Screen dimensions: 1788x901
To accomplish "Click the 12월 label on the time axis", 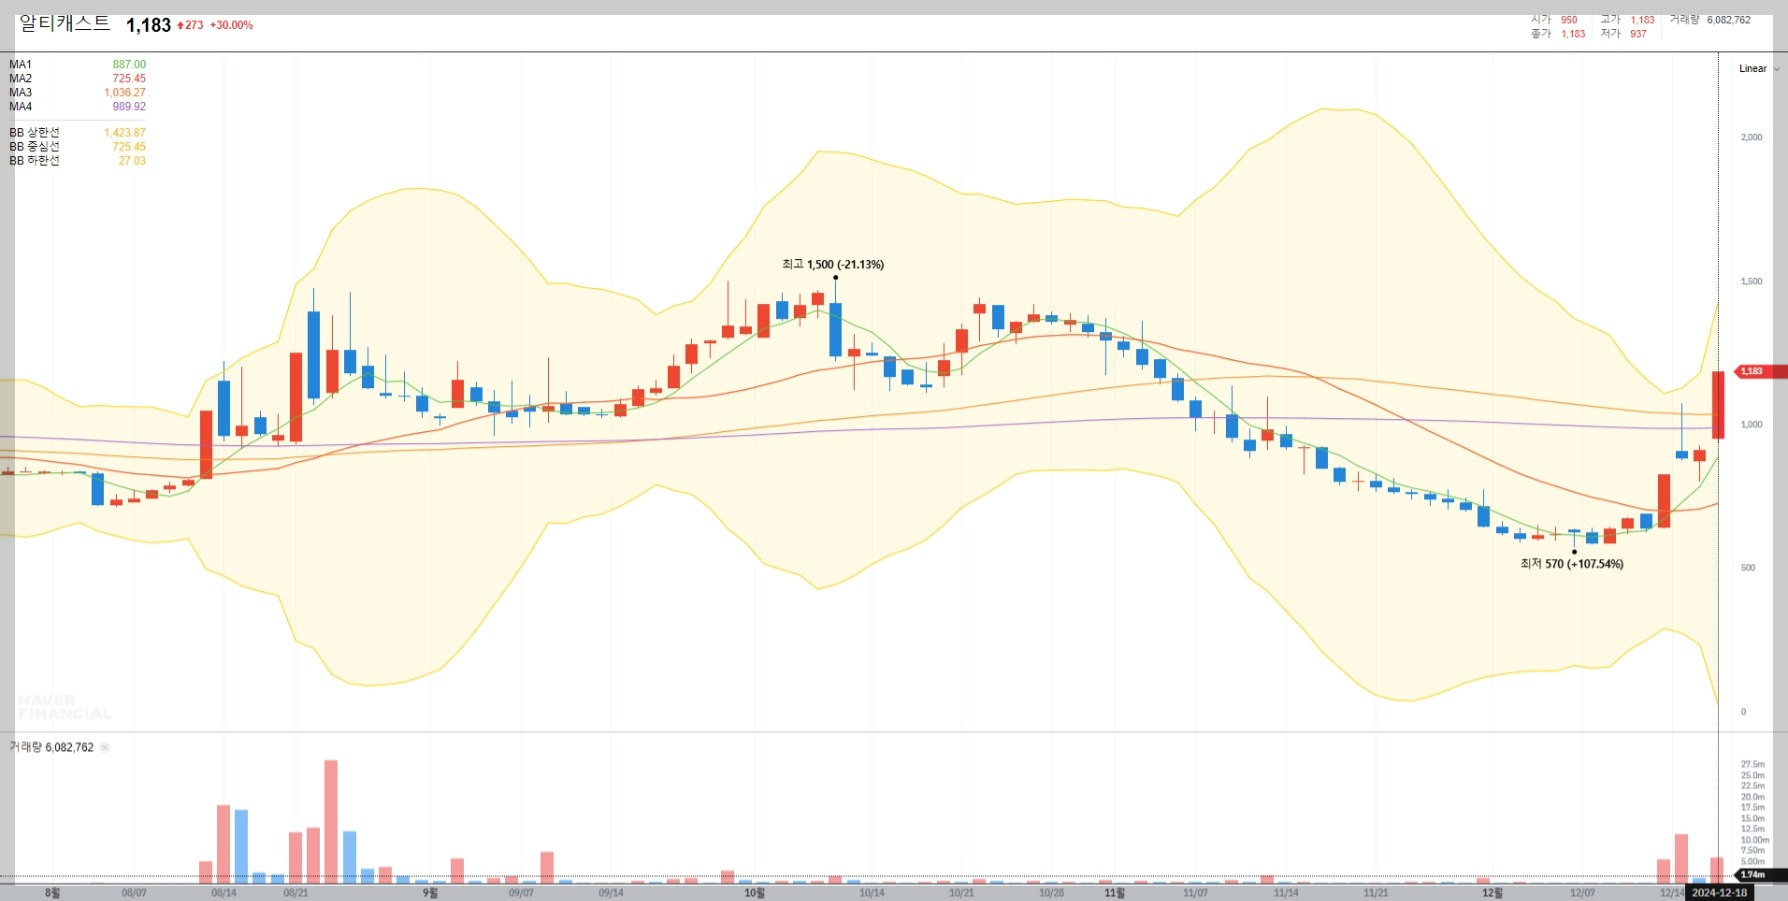I will (x=1492, y=893).
